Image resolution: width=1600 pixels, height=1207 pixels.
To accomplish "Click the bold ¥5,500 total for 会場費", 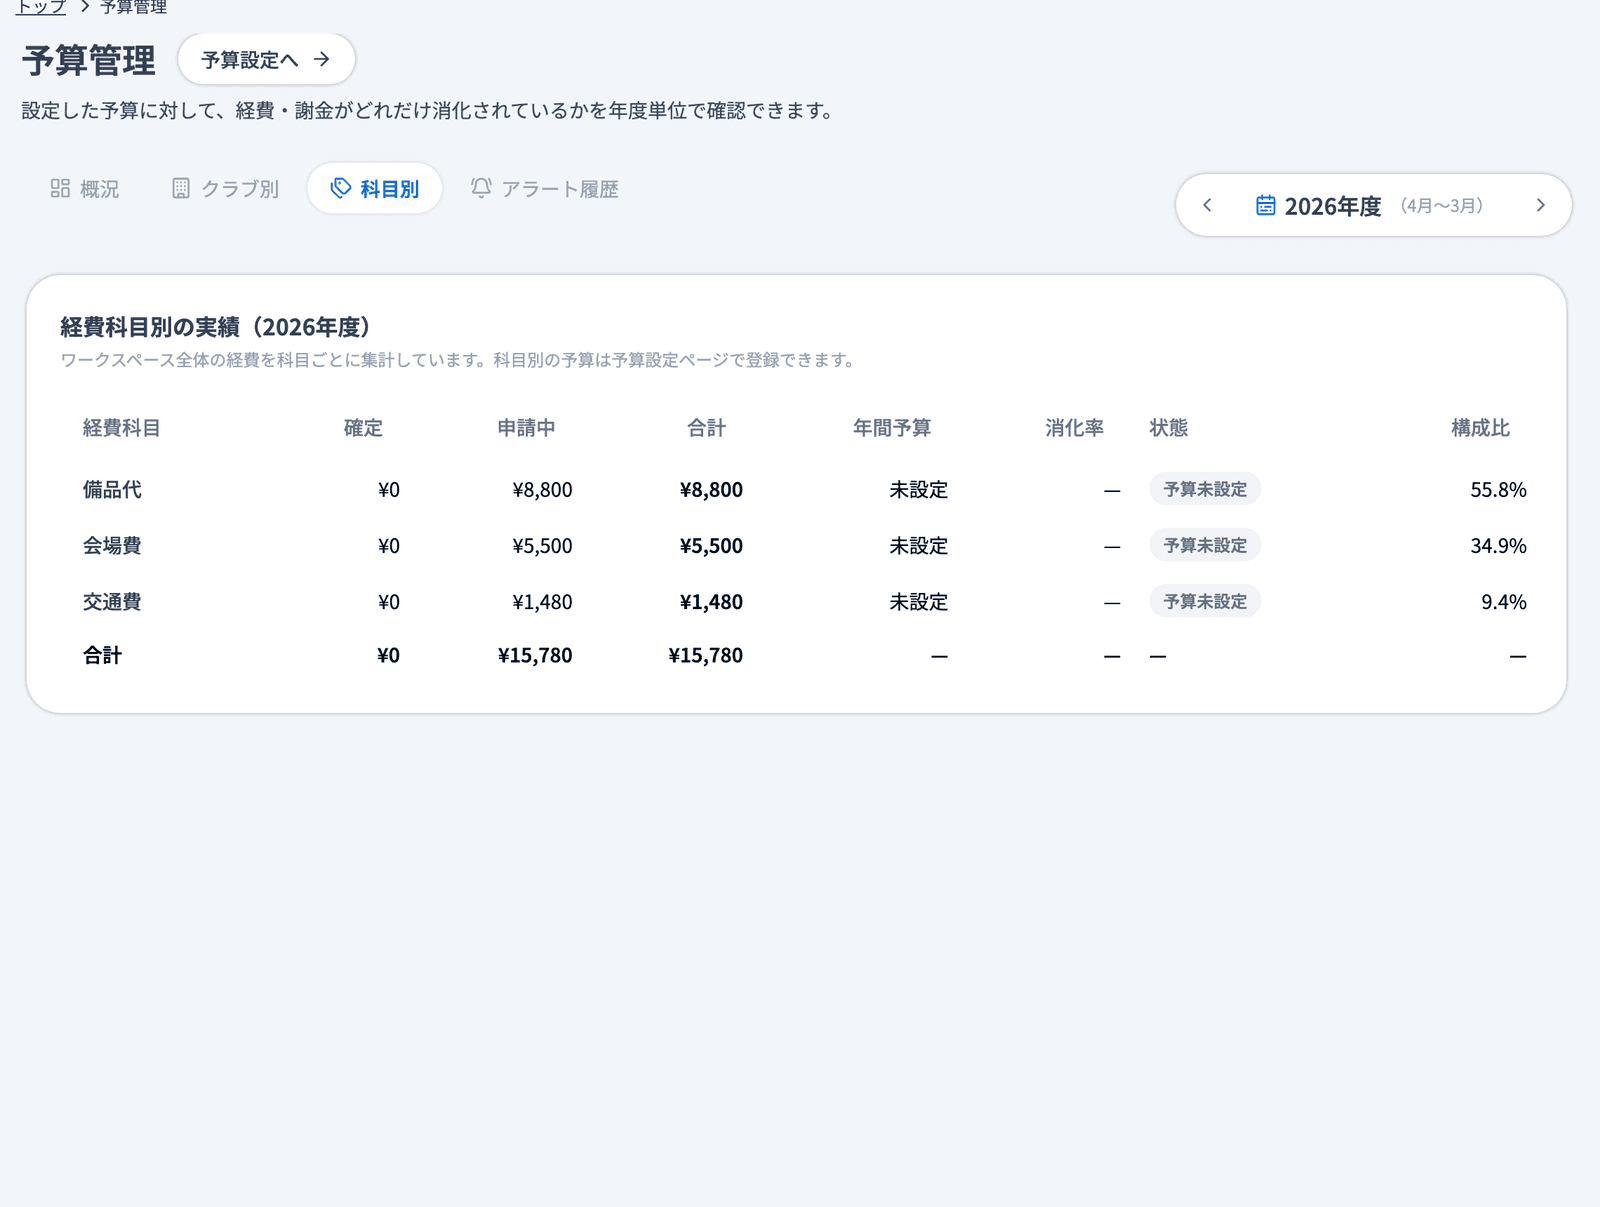I will [711, 546].
